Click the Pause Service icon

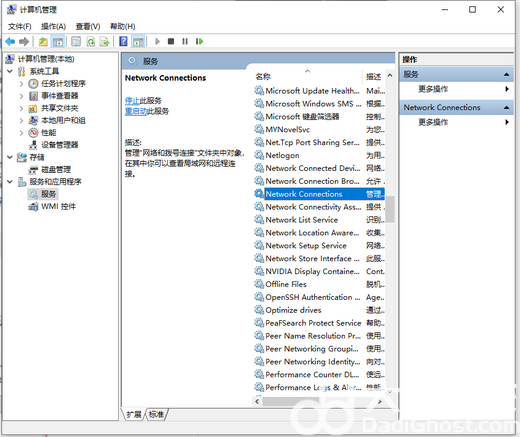point(185,41)
